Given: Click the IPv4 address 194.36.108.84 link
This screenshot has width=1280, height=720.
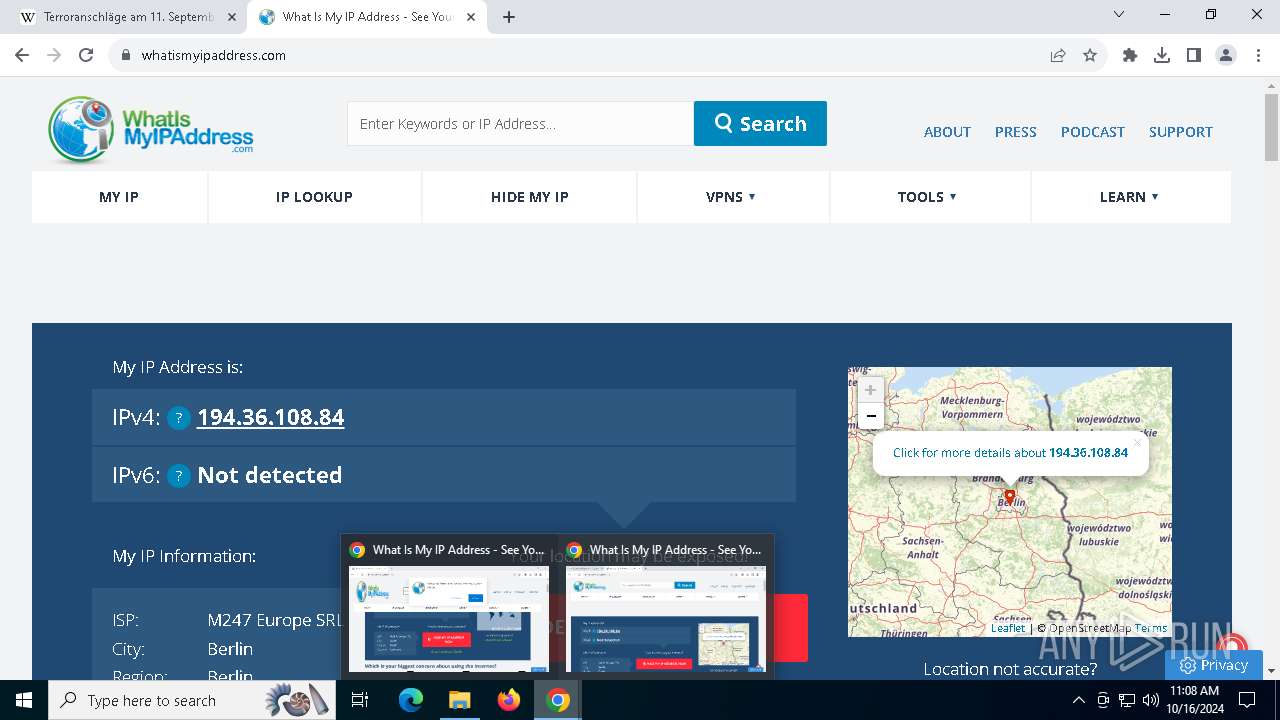Looking at the screenshot, I should pyautogui.click(x=270, y=417).
